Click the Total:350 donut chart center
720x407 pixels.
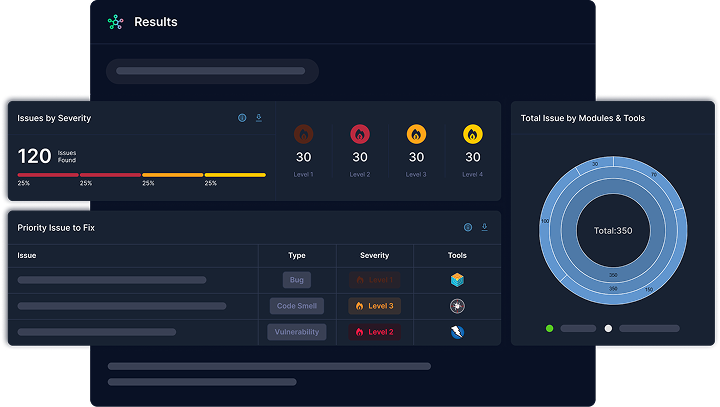pos(613,231)
